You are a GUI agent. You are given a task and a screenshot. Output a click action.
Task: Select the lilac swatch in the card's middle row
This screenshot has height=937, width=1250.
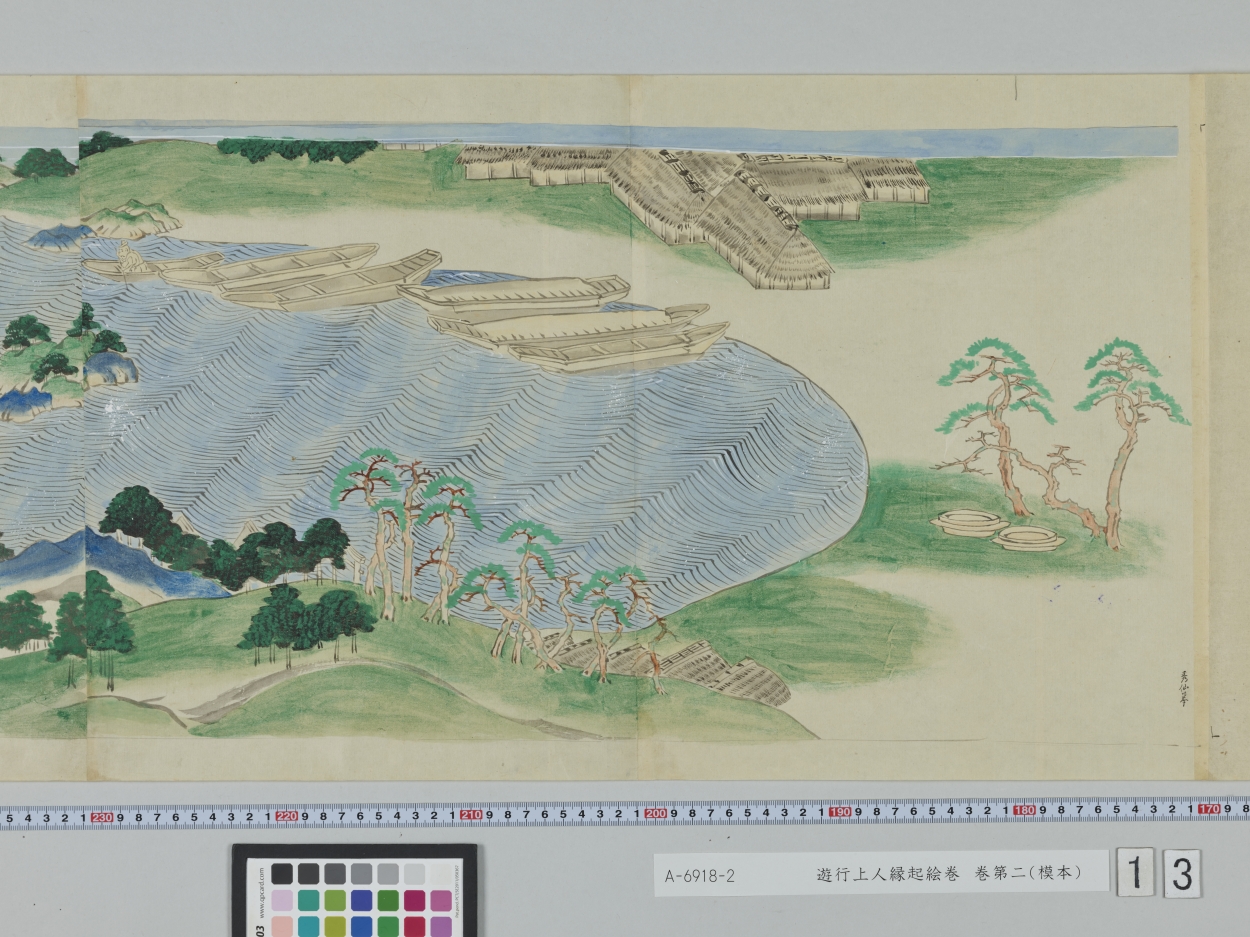pyautogui.click(x=281, y=900)
